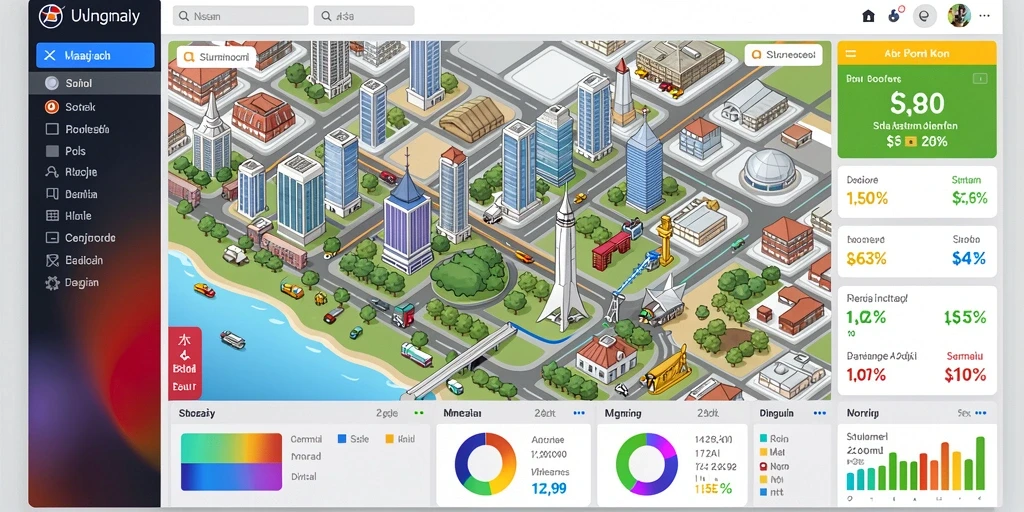This screenshot has width=1024, height=512.
Task: Click the round 'e' icon in top bar
Action: (x=924, y=16)
